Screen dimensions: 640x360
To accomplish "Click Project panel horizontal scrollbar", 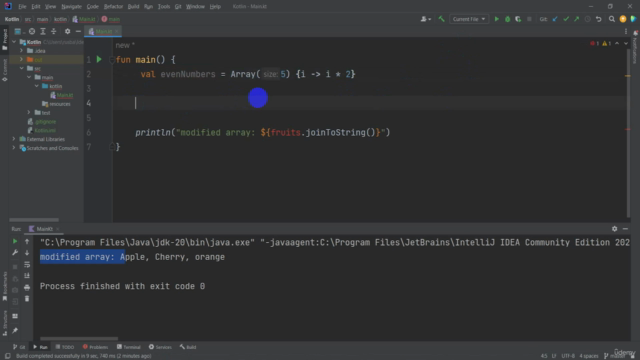I will click(34, 220).
